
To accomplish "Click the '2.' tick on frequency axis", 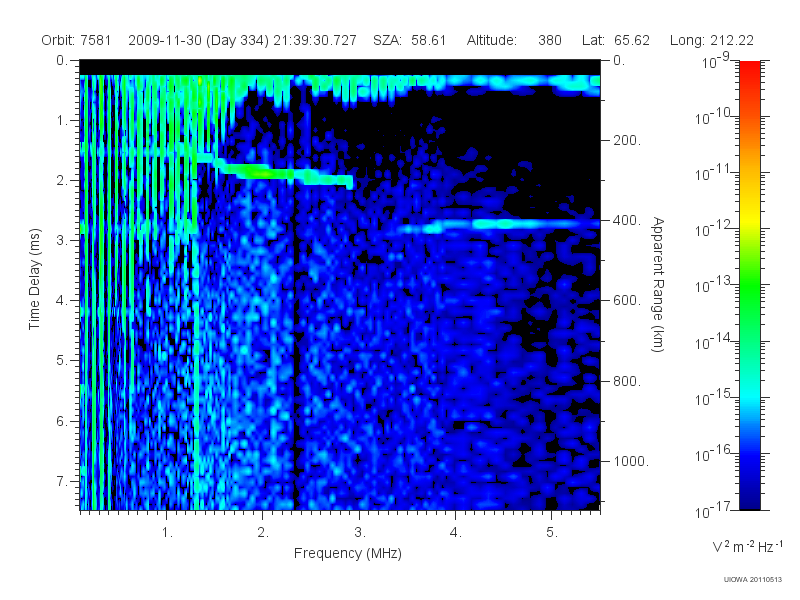I will (263, 533).
